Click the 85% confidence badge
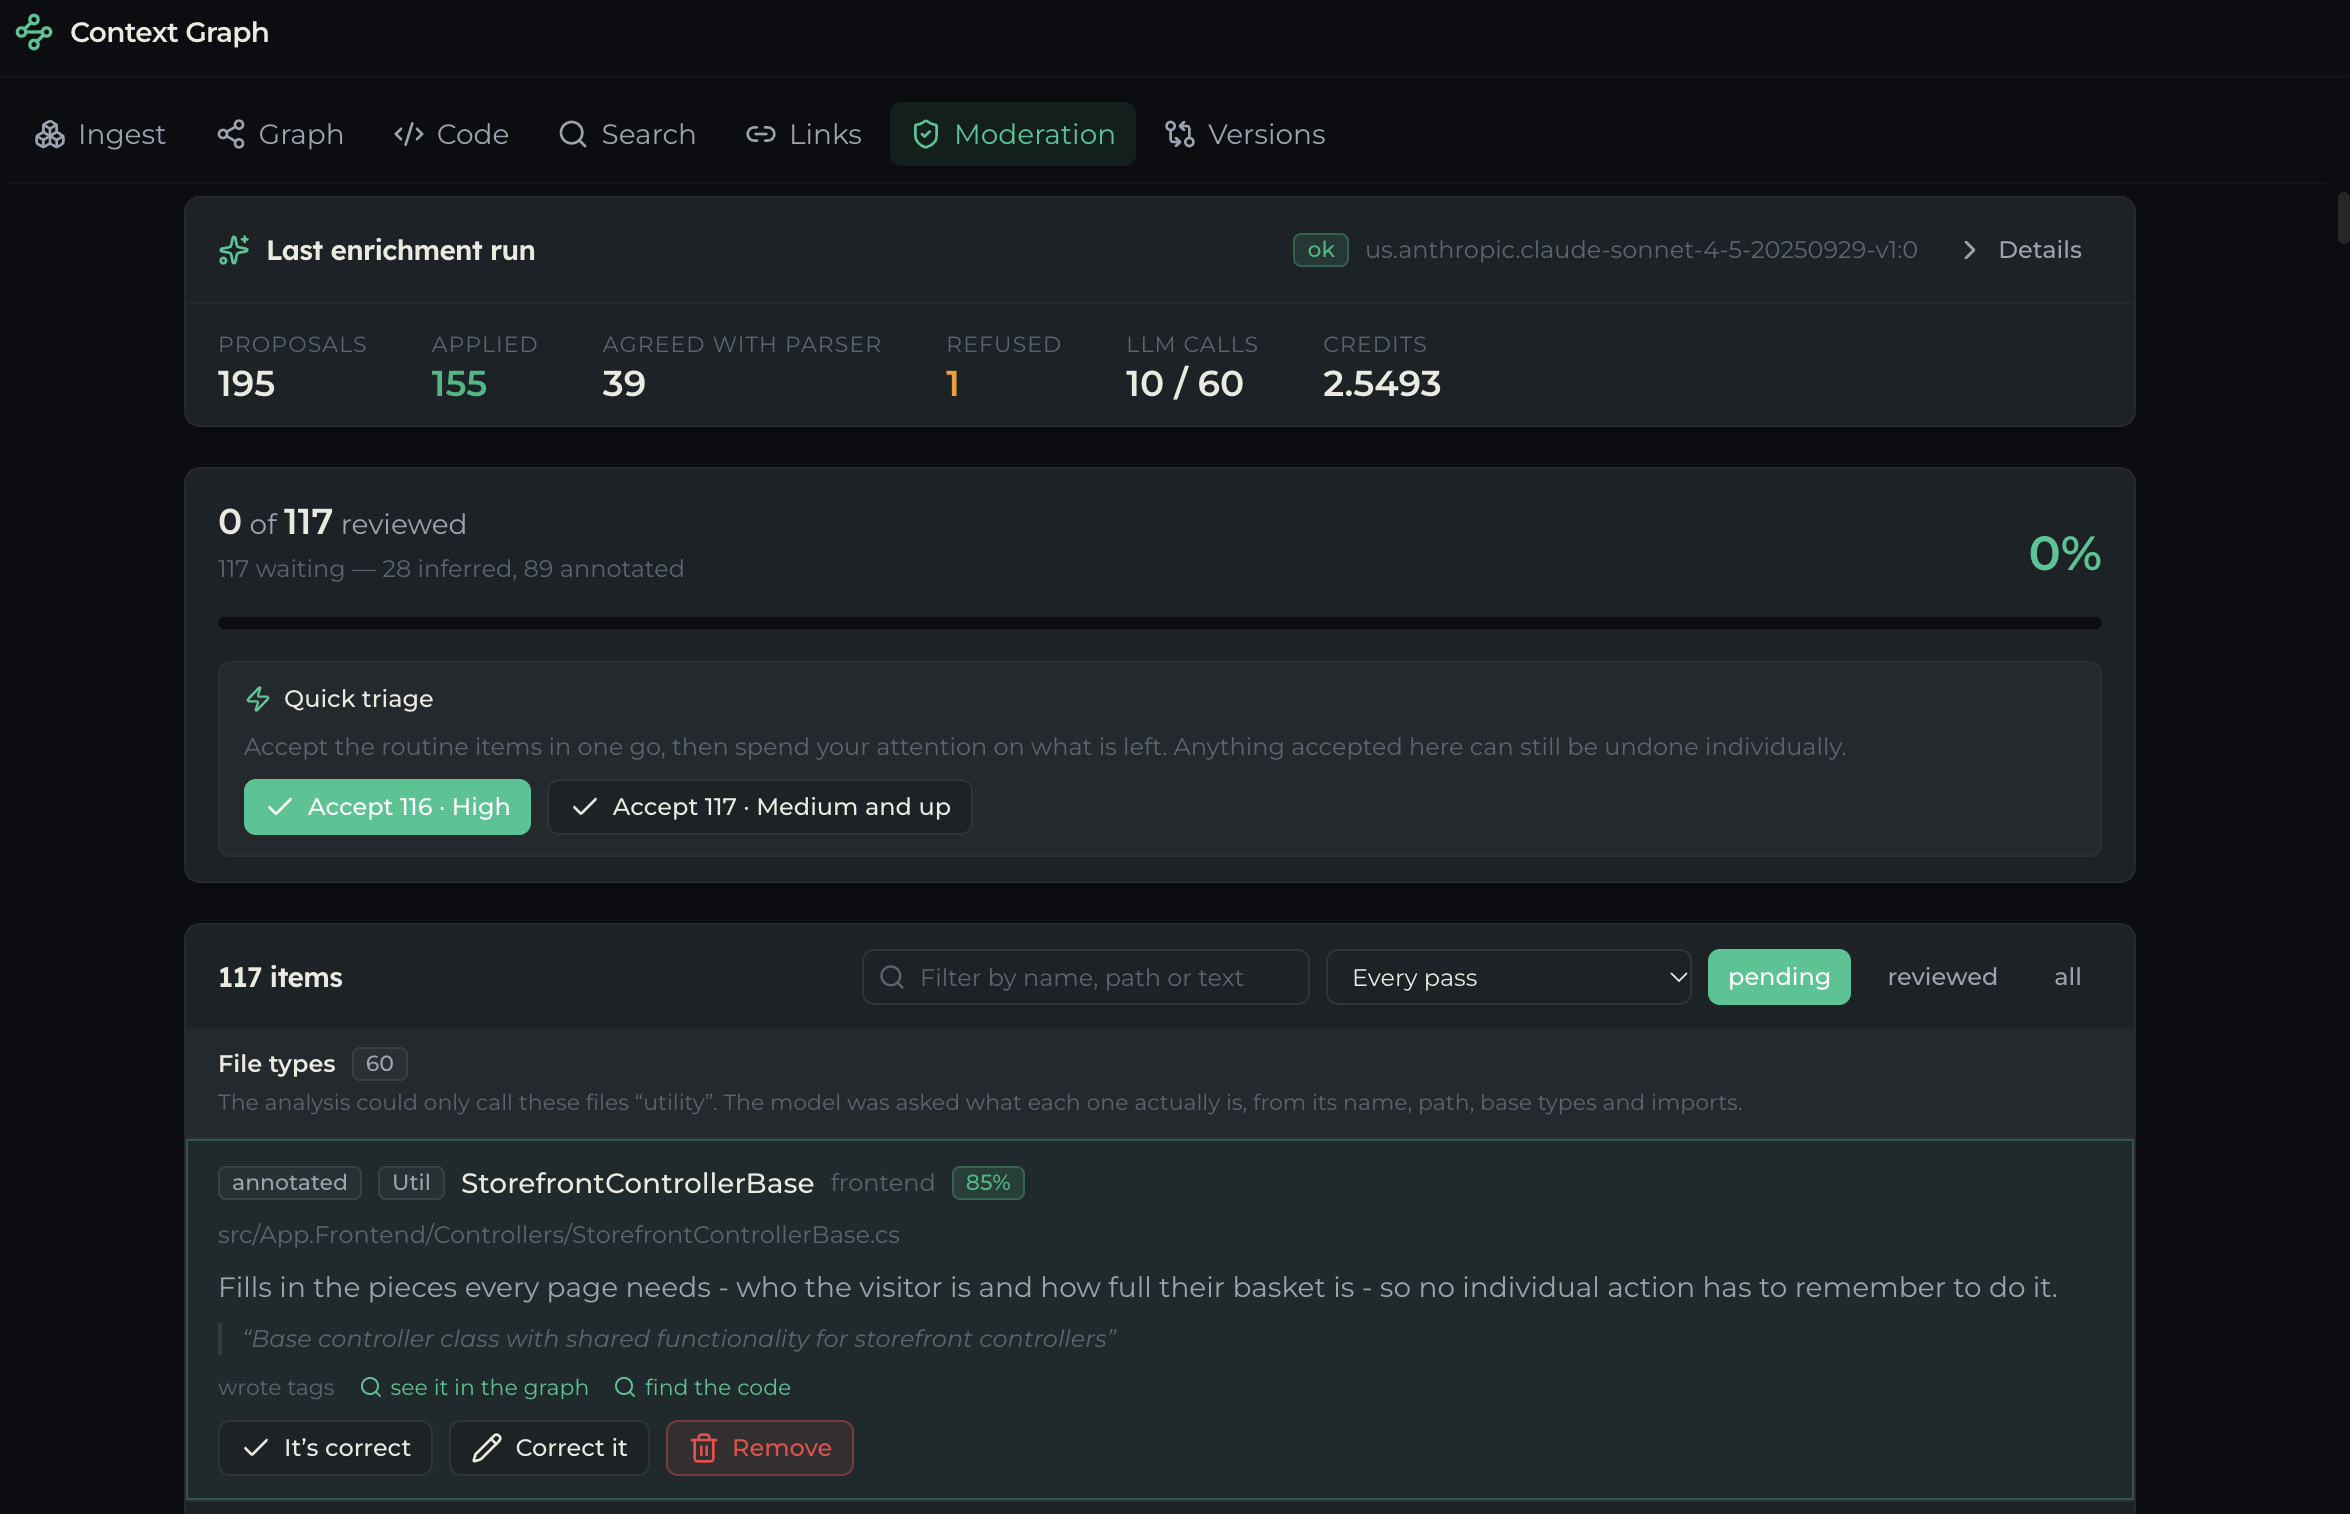 [x=988, y=1183]
